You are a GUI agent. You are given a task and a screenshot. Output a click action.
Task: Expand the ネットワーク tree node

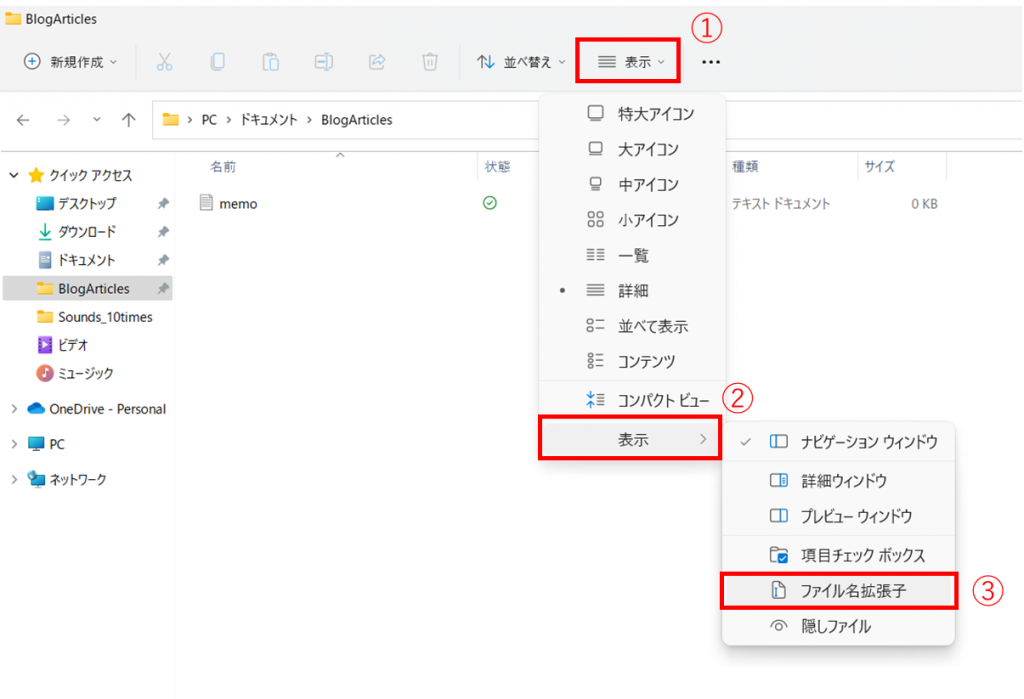(x=14, y=480)
